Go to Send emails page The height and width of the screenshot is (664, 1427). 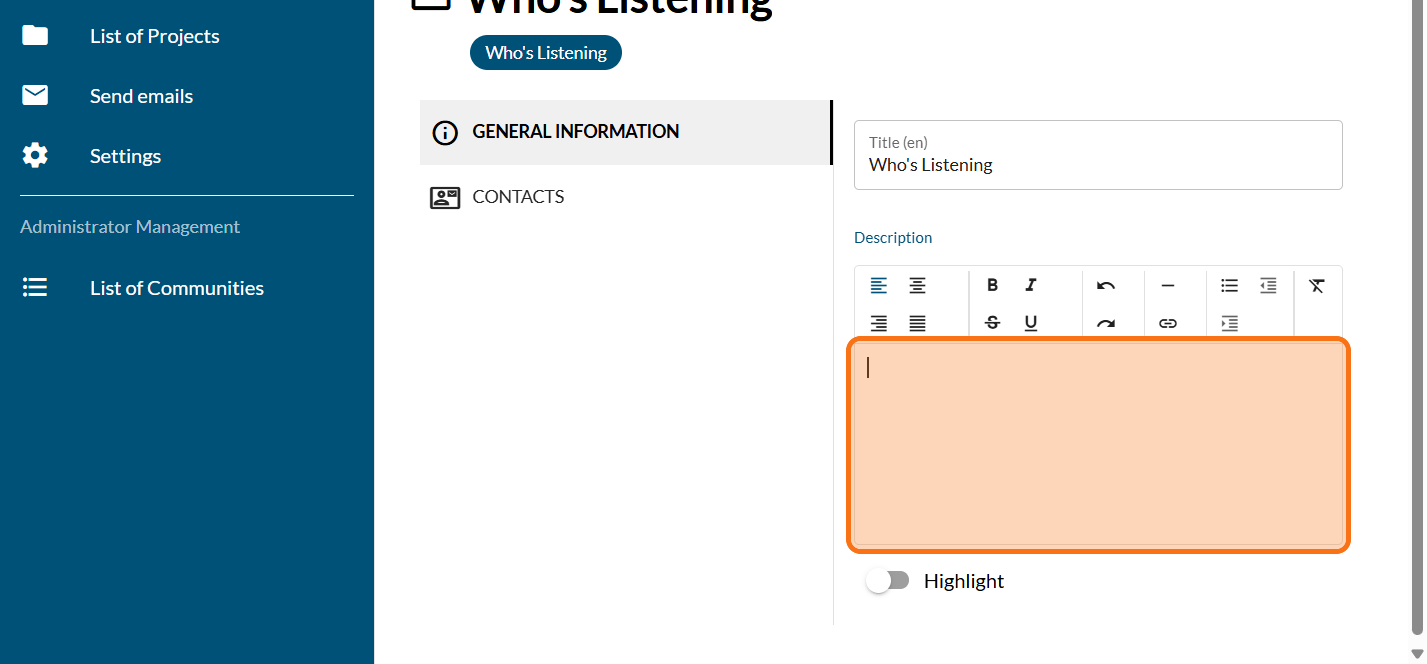click(x=141, y=96)
